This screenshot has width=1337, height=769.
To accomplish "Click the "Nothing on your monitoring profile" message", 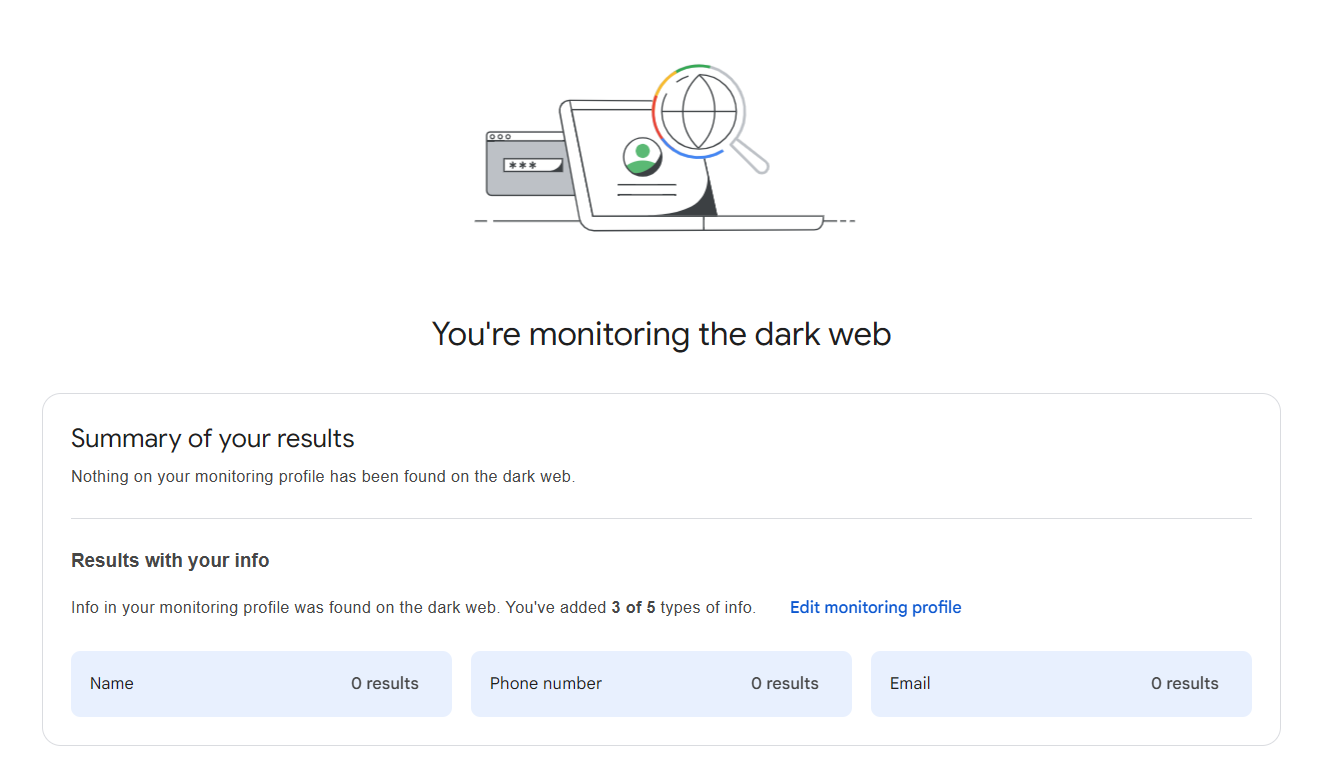I will [323, 477].
